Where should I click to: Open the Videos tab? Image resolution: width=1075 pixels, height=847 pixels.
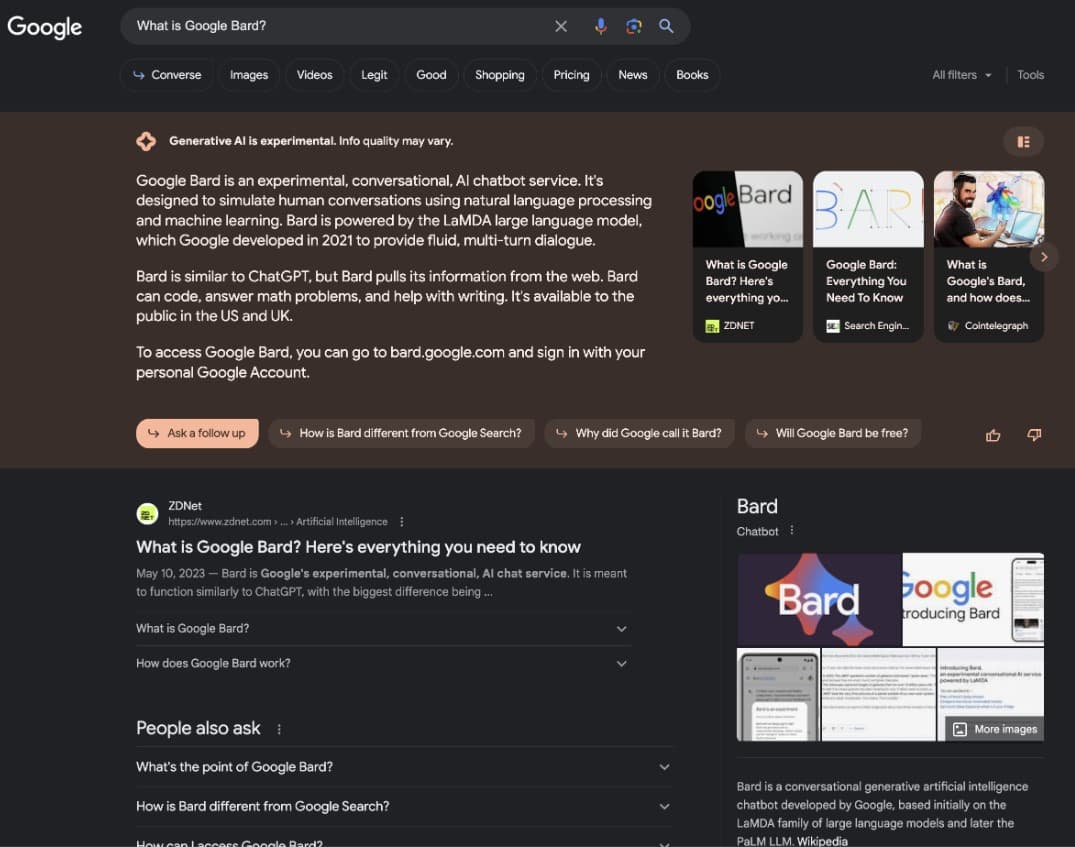tap(315, 75)
